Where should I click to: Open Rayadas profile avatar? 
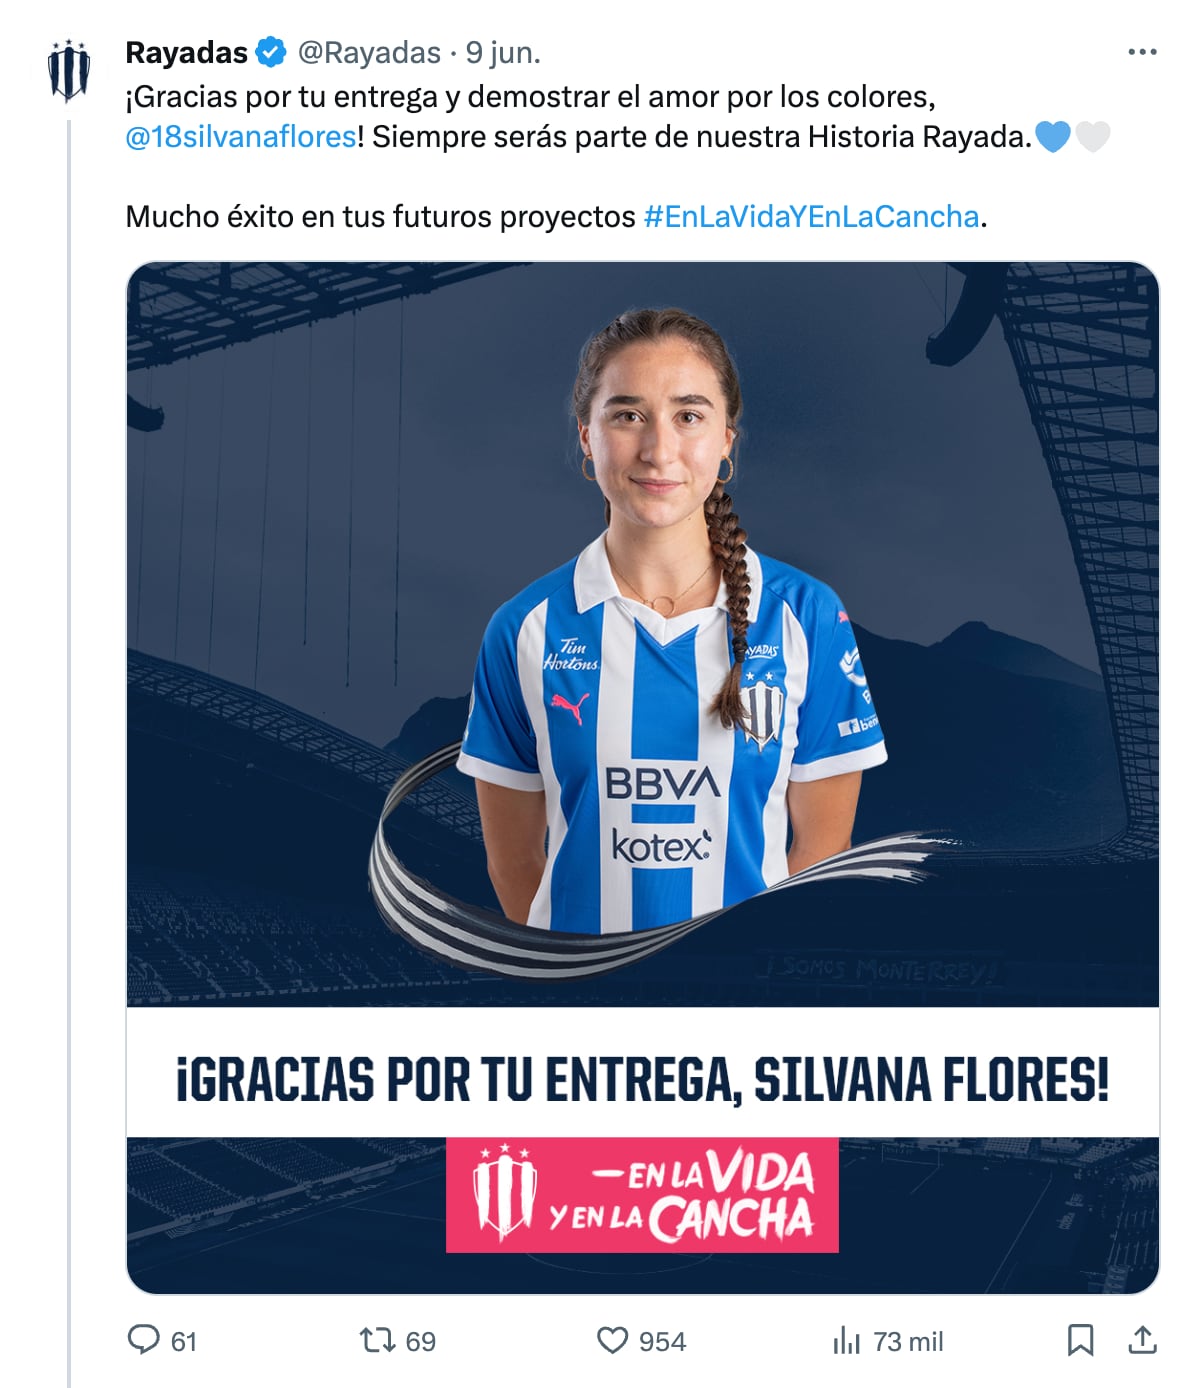click(69, 70)
